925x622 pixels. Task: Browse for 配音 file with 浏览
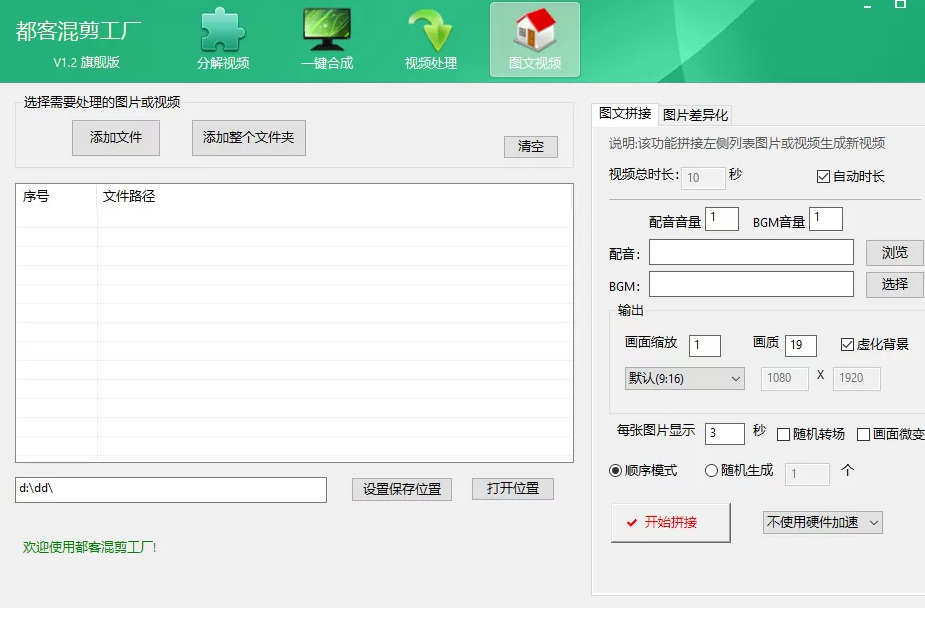click(894, 253)
